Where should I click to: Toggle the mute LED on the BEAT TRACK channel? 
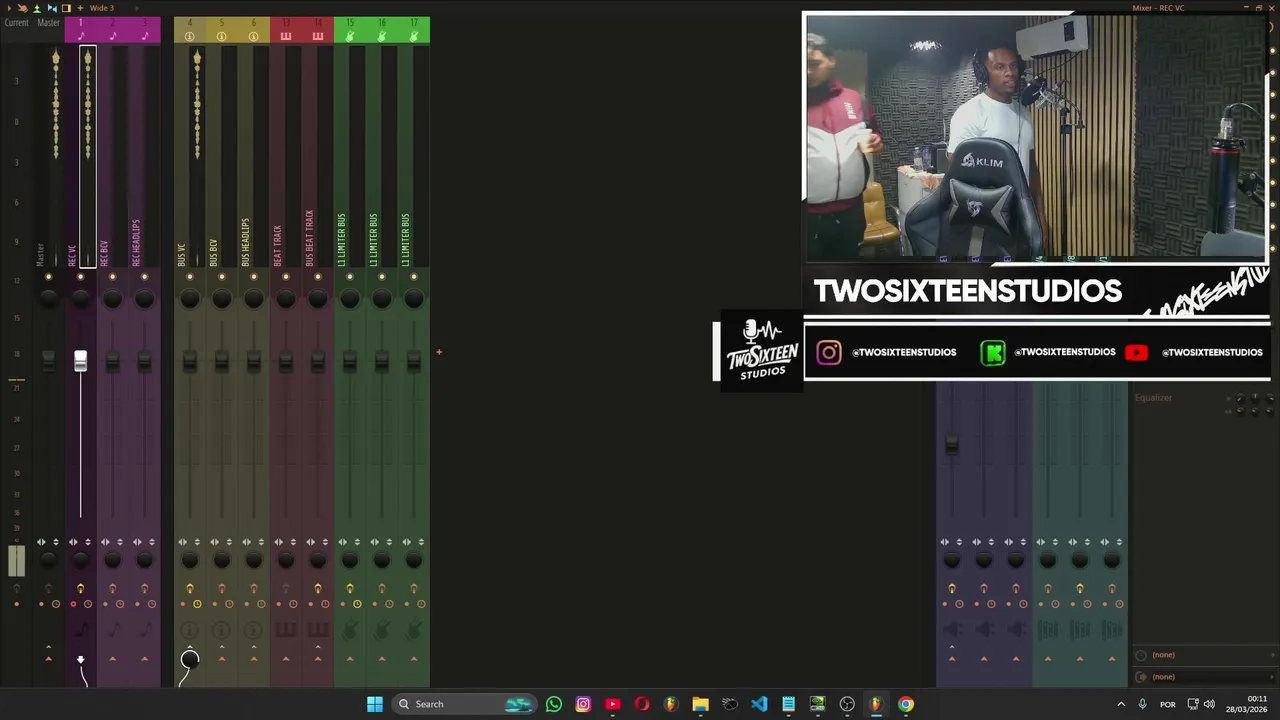286,277
